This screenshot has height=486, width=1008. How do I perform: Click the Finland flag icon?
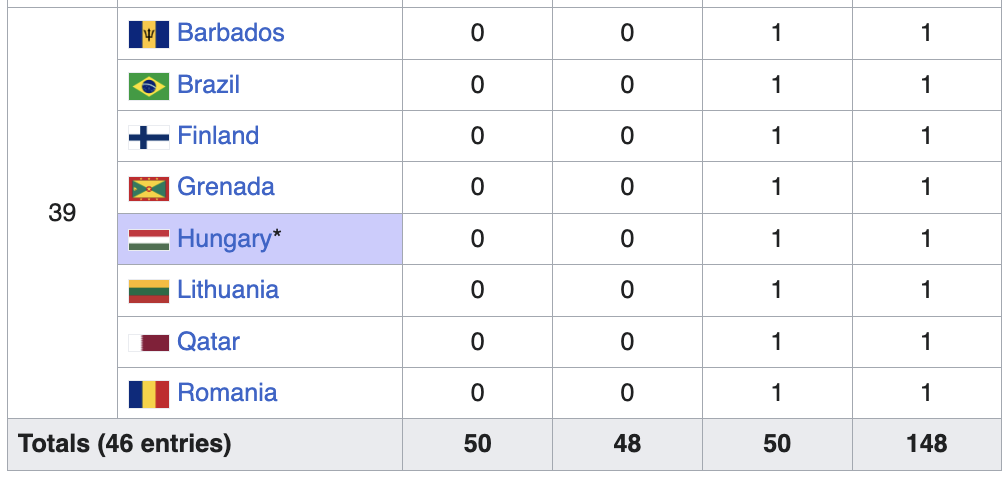(149, 137)
